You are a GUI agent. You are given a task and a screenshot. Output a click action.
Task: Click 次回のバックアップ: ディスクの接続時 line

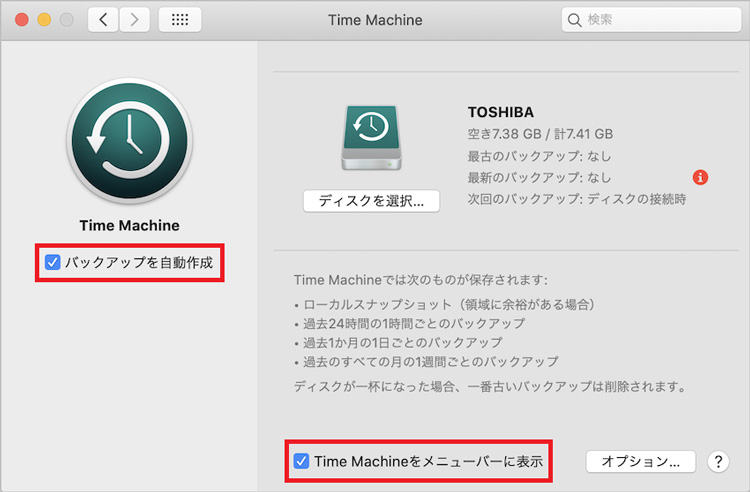click(577, 199)
